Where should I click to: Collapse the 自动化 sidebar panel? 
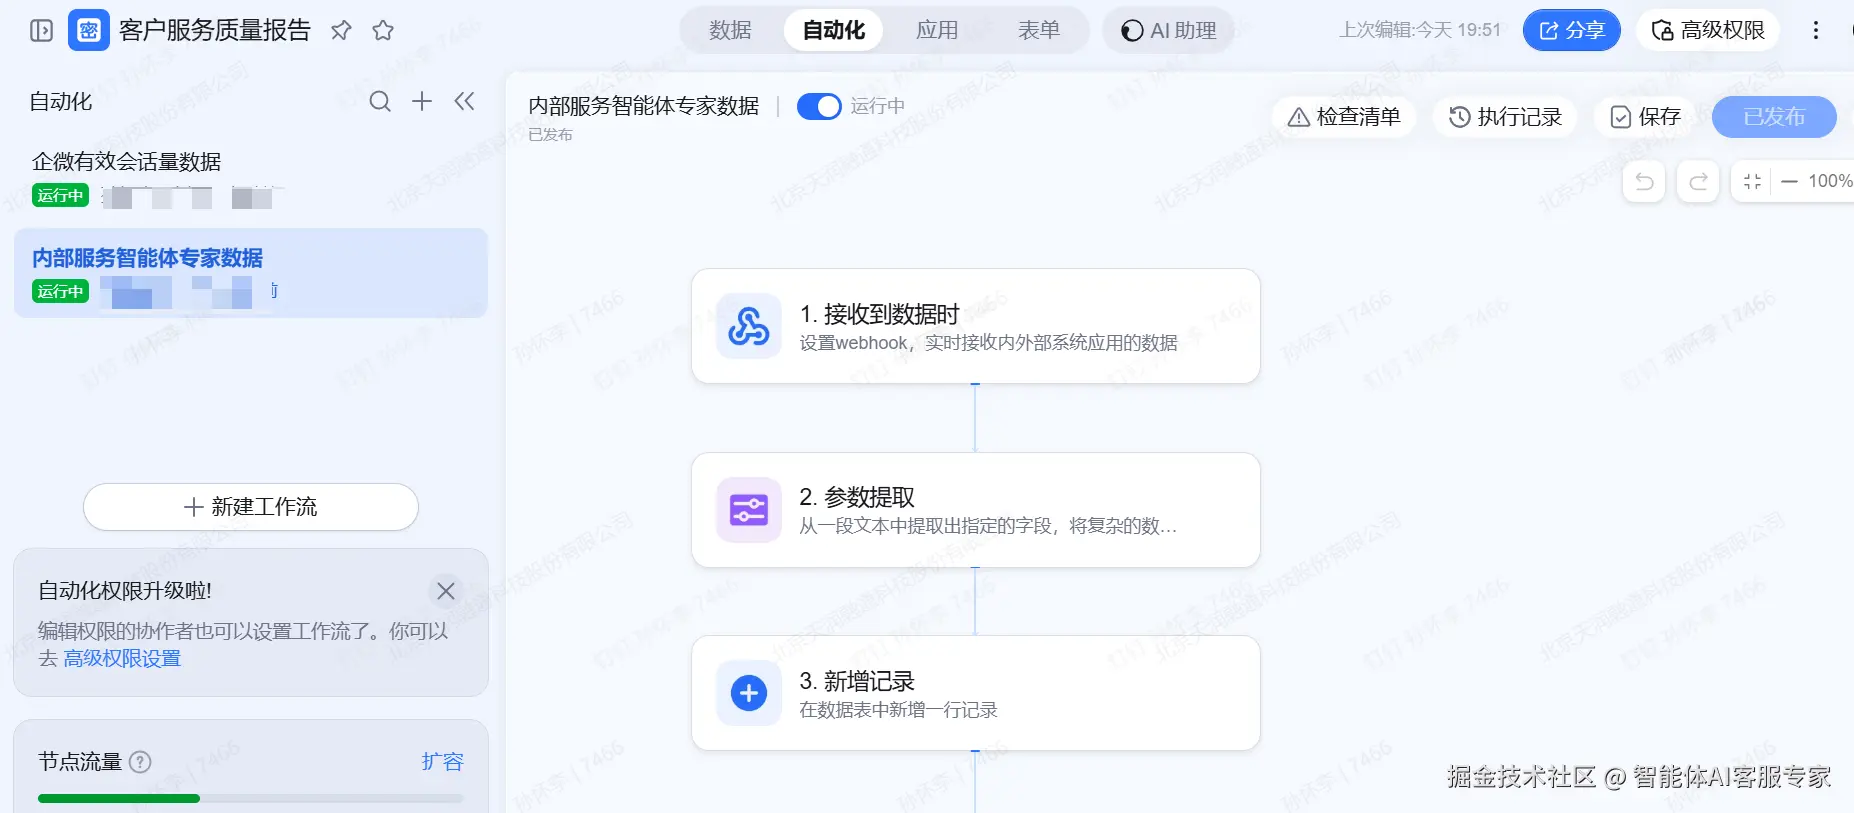coord(464,101)
